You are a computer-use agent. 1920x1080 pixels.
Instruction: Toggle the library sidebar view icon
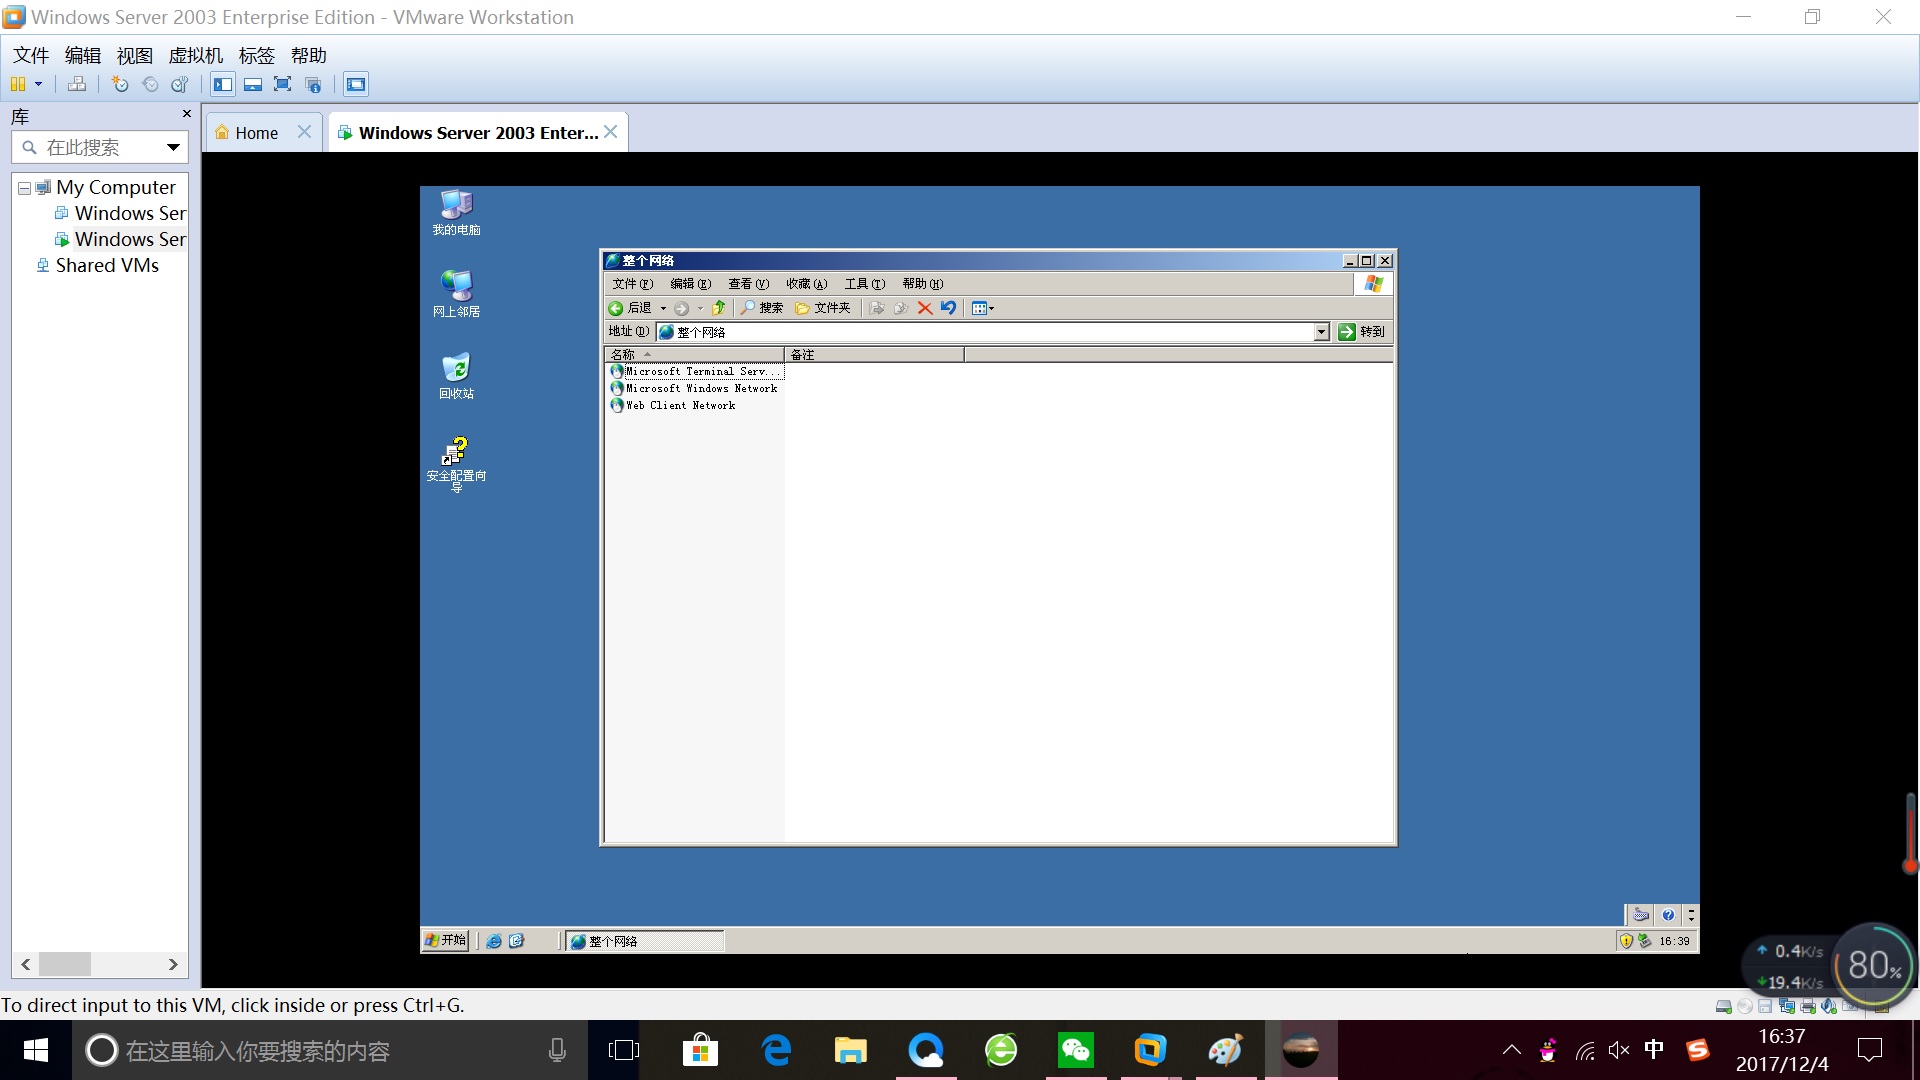coord(223,84)
